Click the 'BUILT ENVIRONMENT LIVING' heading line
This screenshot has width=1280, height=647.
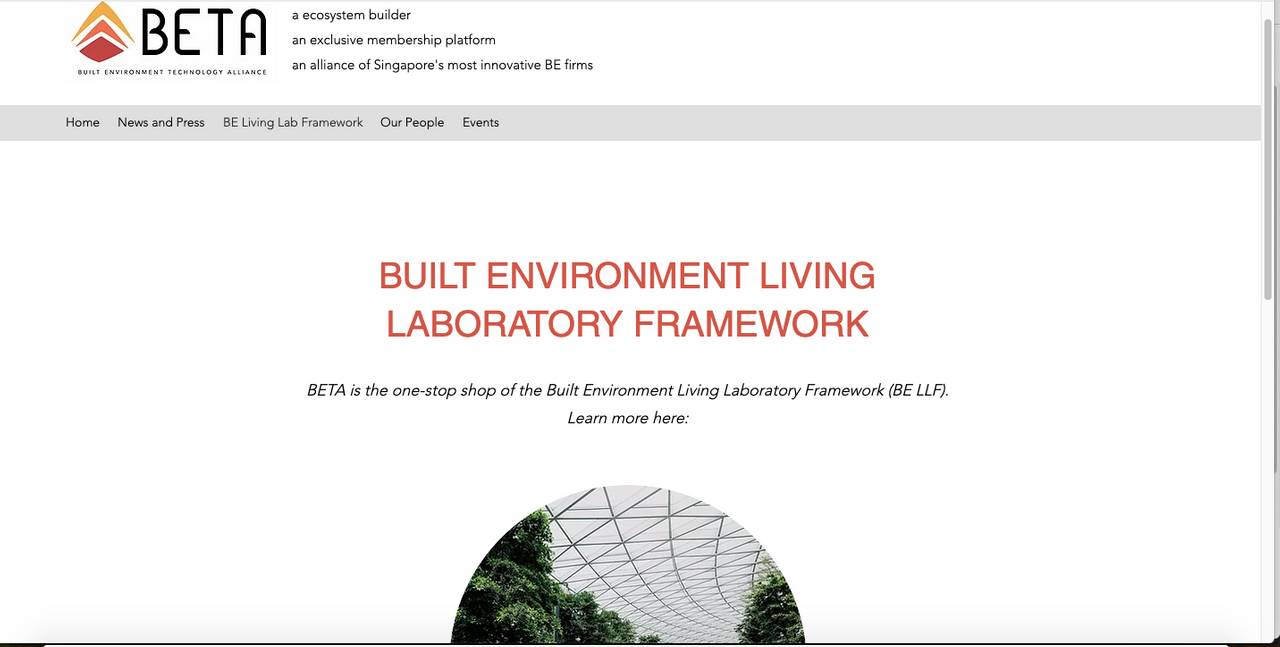627,275
